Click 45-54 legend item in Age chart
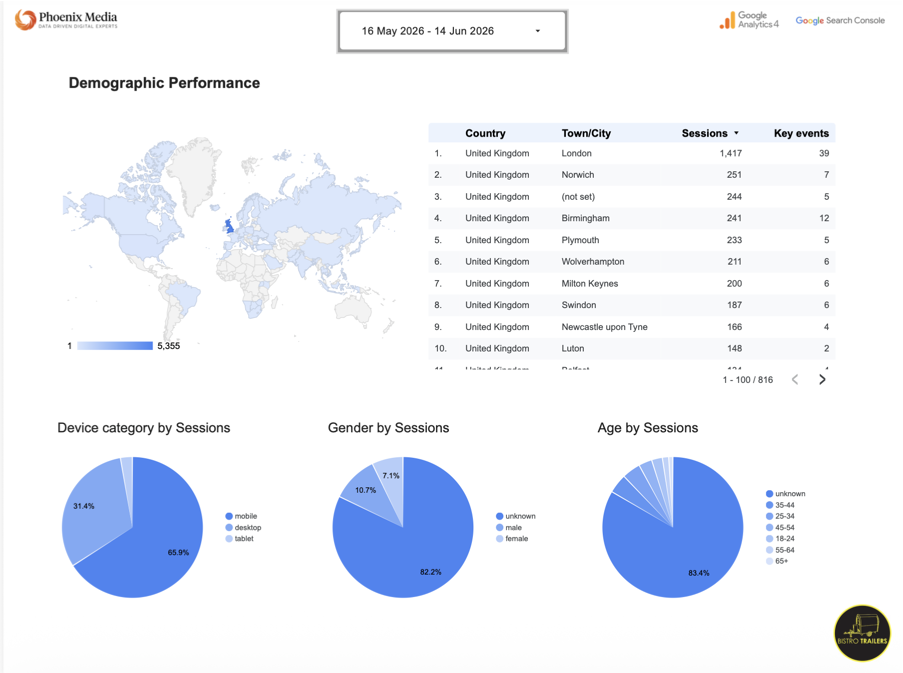The height and width of the screenshot is (673, 903). [x=780, y=527]
